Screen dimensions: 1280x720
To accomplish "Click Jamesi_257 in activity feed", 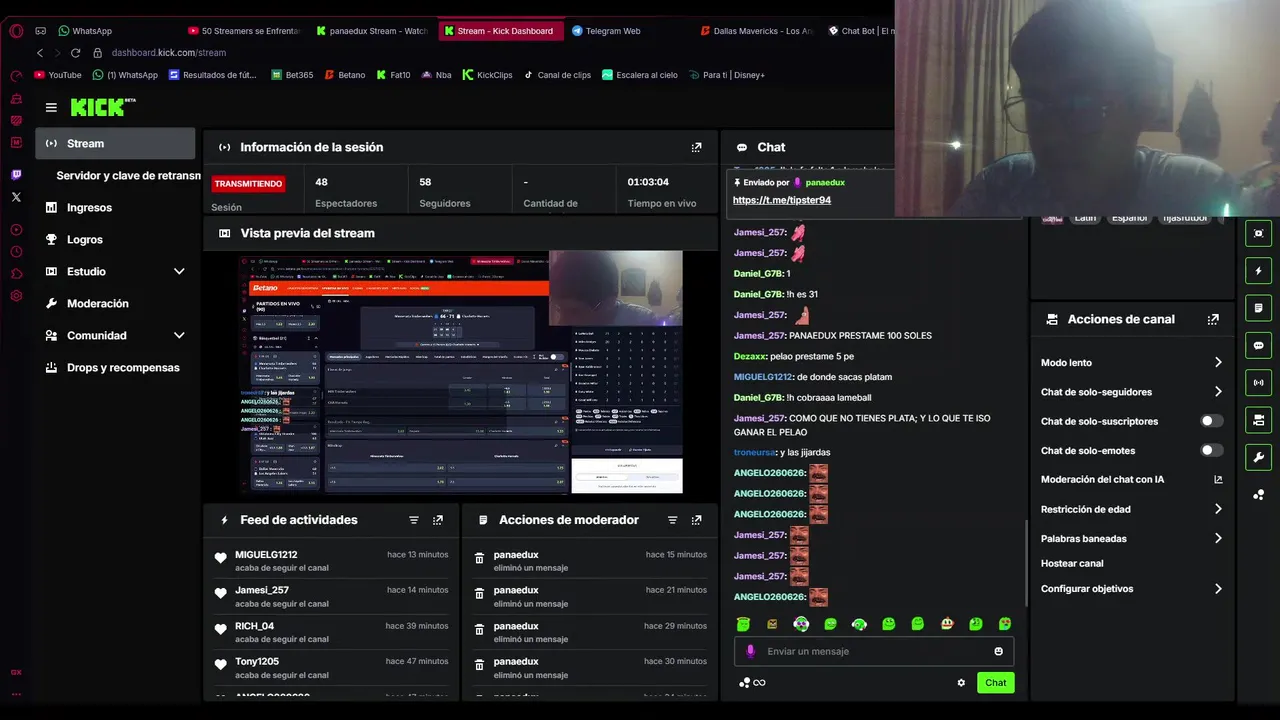I will tap(262, 590).
